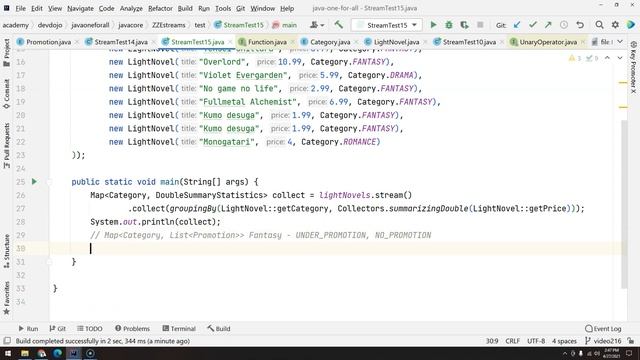Image resolution: width=640 pixels, height=360 pixels.
Task: Click caret position 30:9 in status bar
Action: (x=492, y=341)
